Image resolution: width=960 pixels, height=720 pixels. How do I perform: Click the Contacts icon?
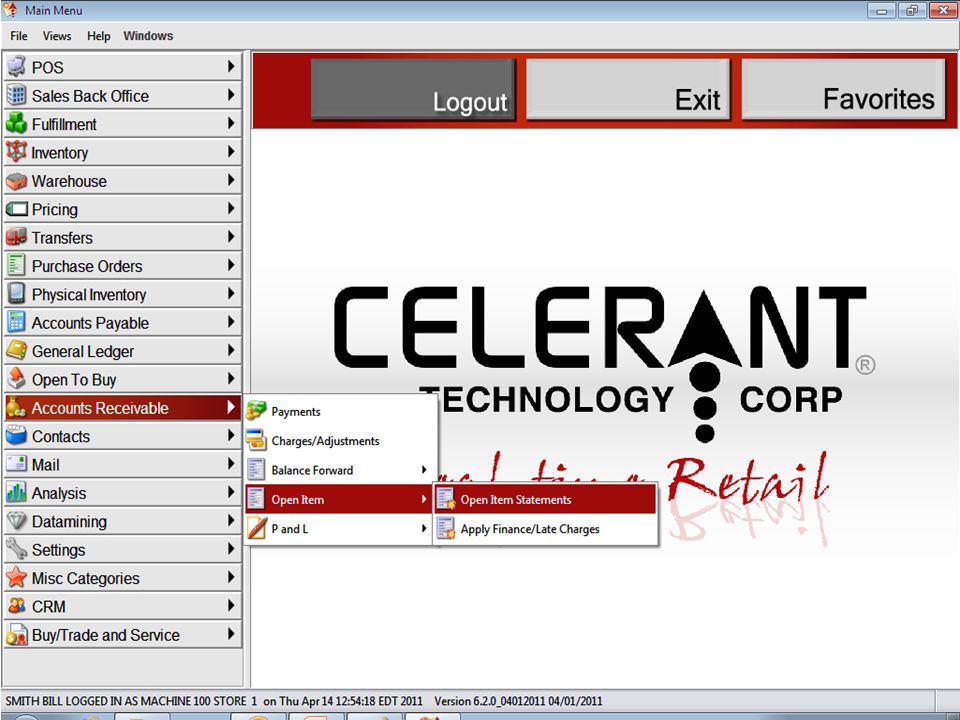pyautogui.click(x=17, y=436)
